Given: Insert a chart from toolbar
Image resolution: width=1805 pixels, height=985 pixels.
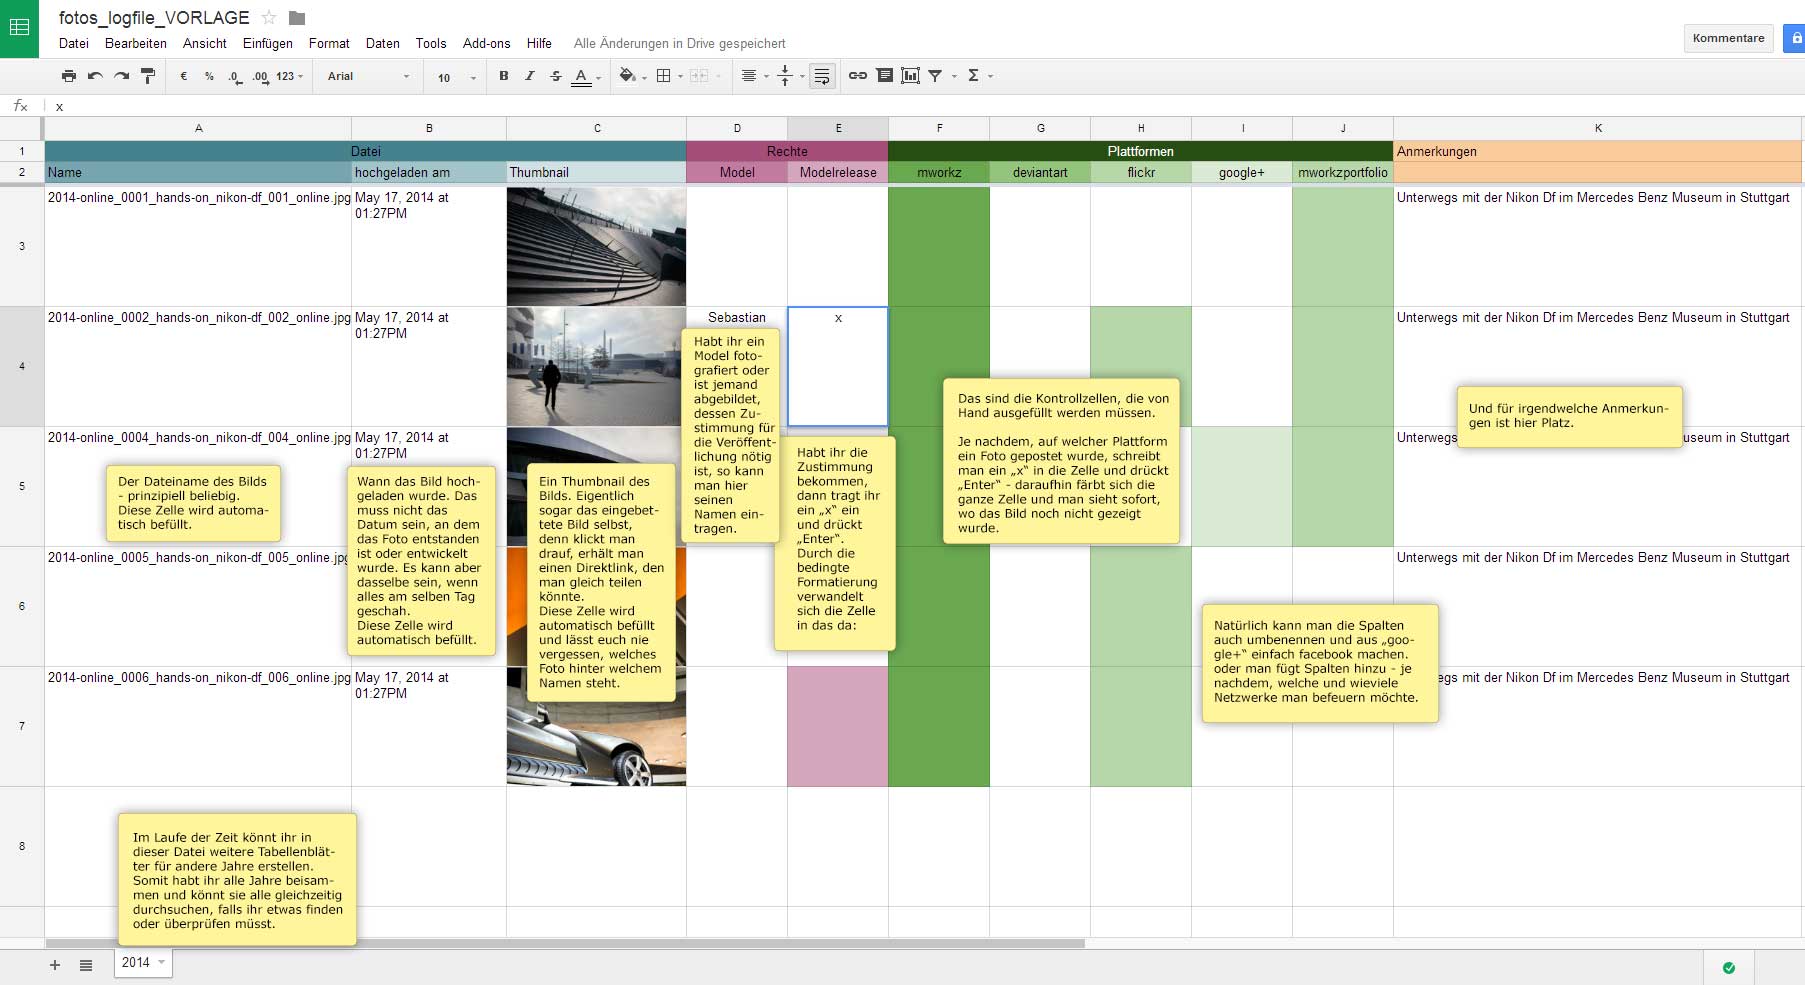Looking at the screenshot, I should 910,76.
